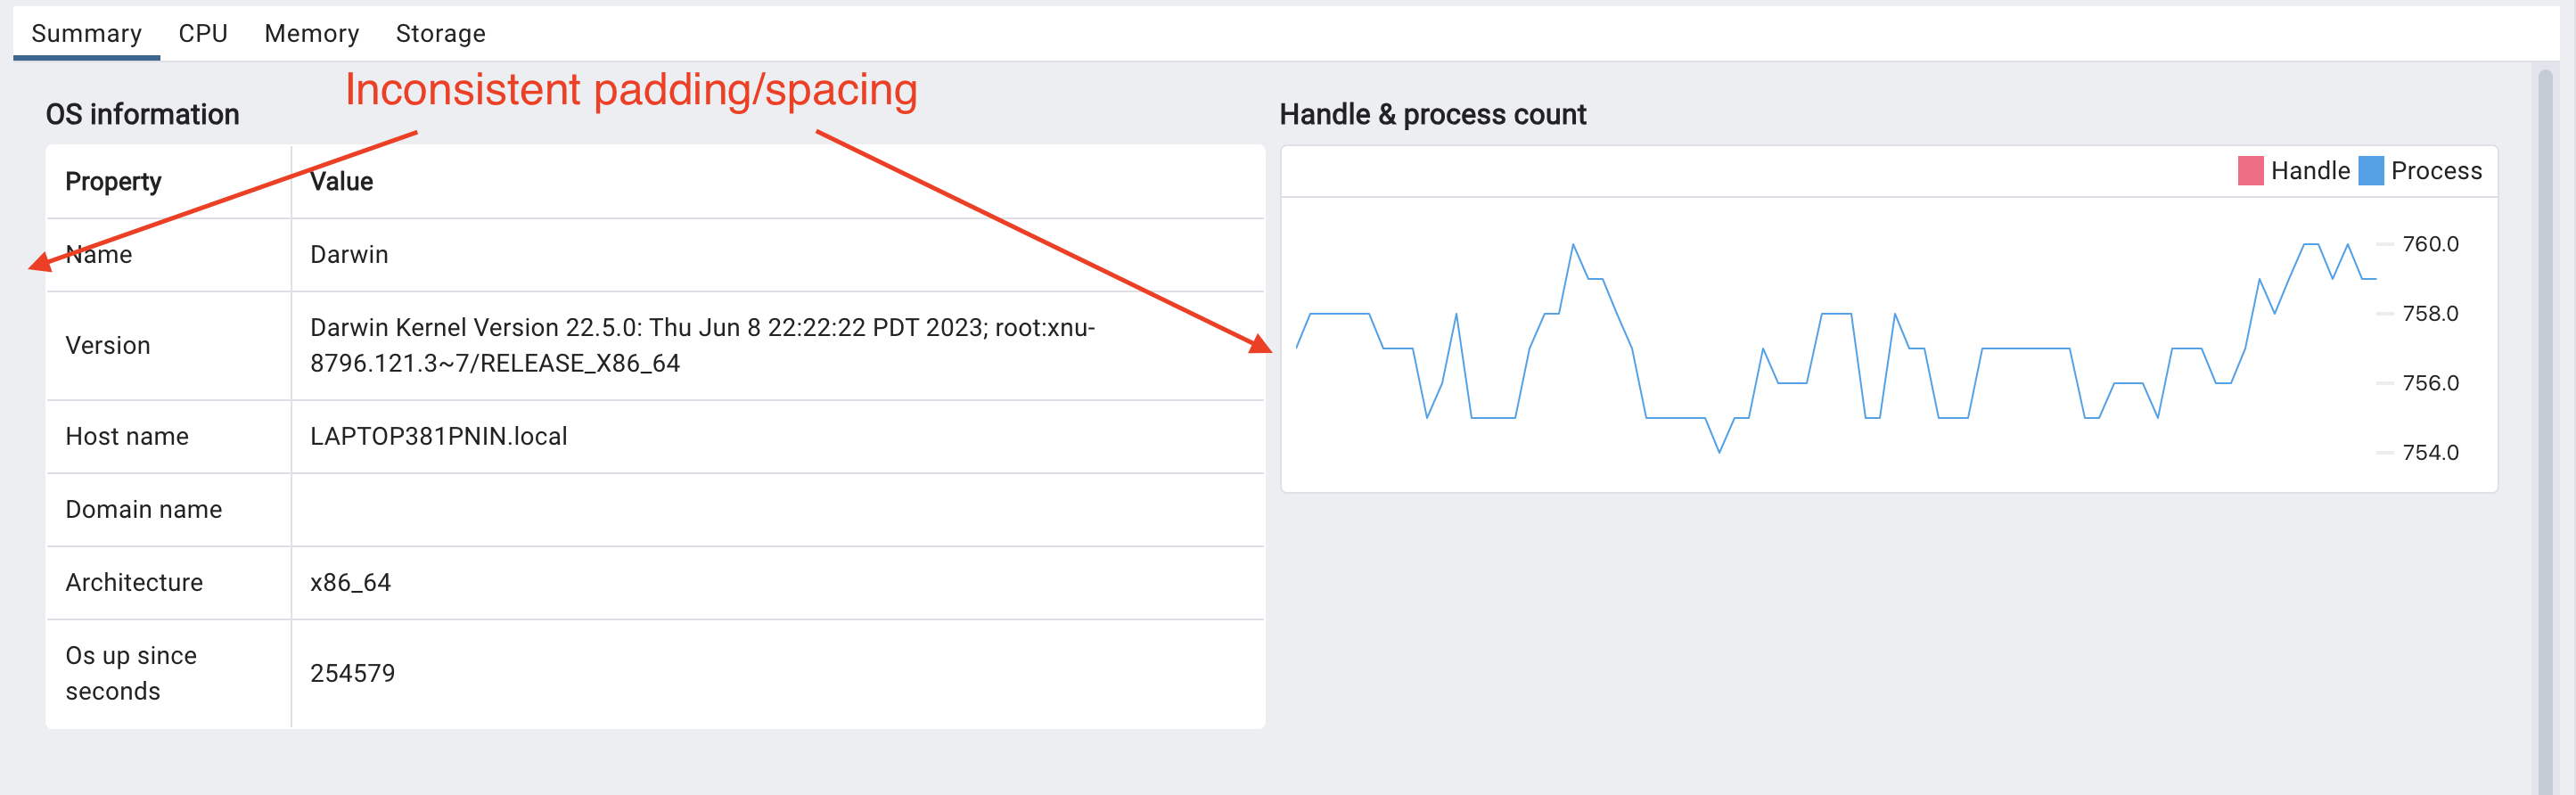Image resolution: width=2576 pixels, height=795 pixels.
Task: Go to the Storage tab
Action: point(440,34)
